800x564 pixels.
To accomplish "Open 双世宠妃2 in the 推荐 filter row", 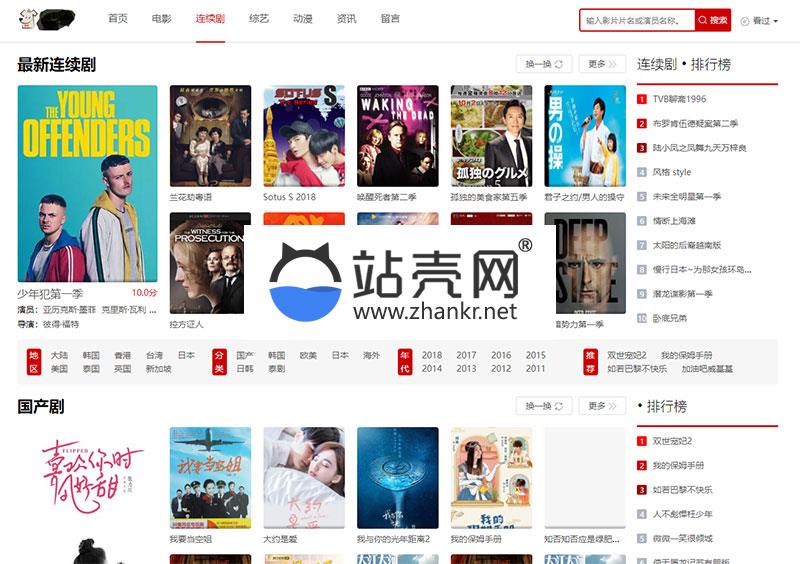I will pos(627,355).
